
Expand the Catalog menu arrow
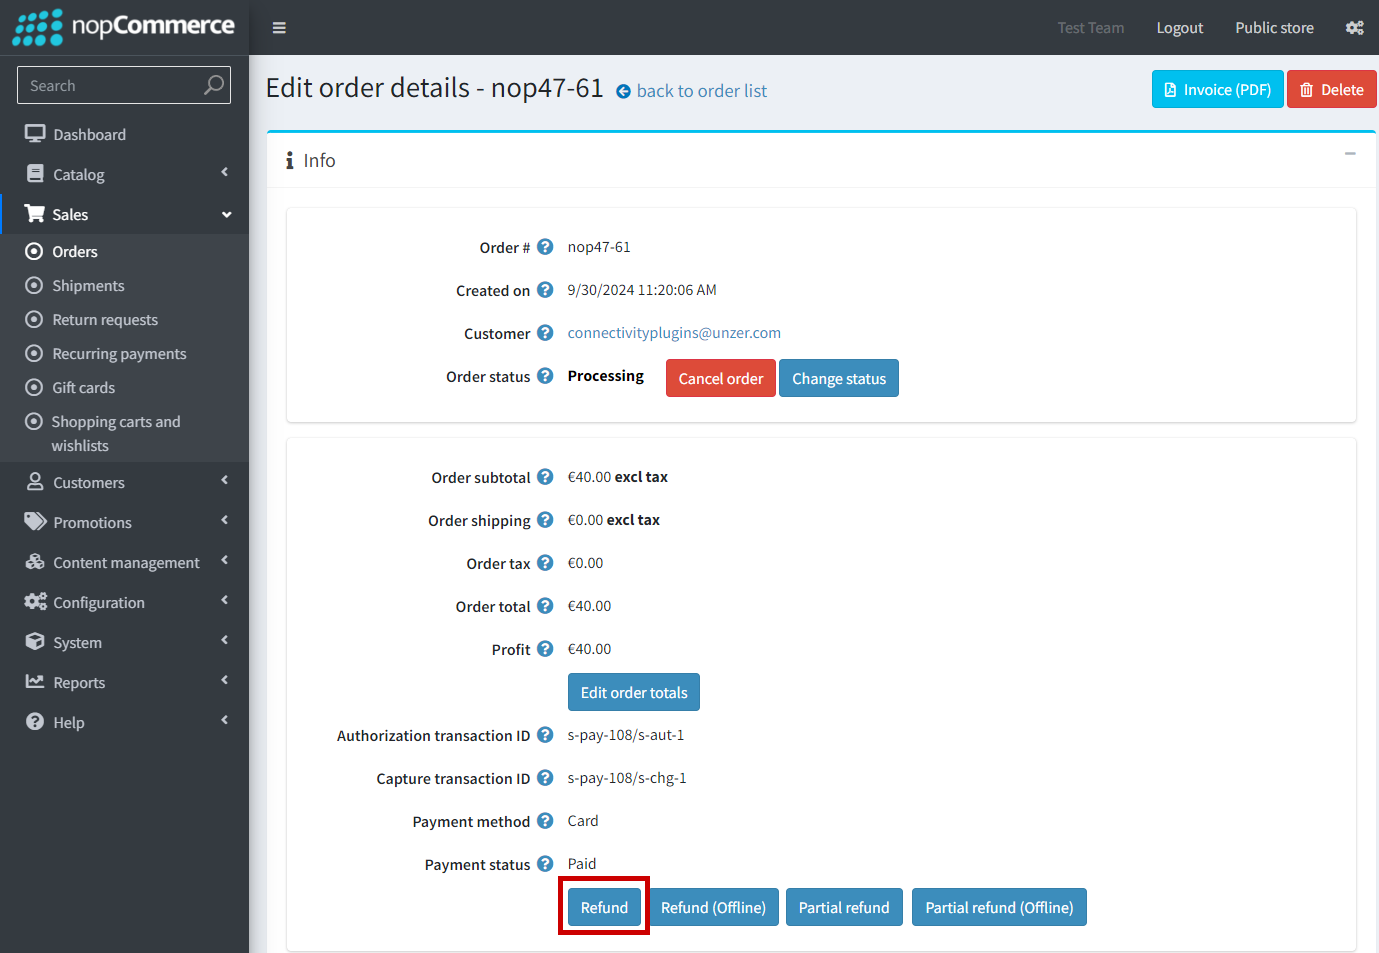[x=225, y=172]
